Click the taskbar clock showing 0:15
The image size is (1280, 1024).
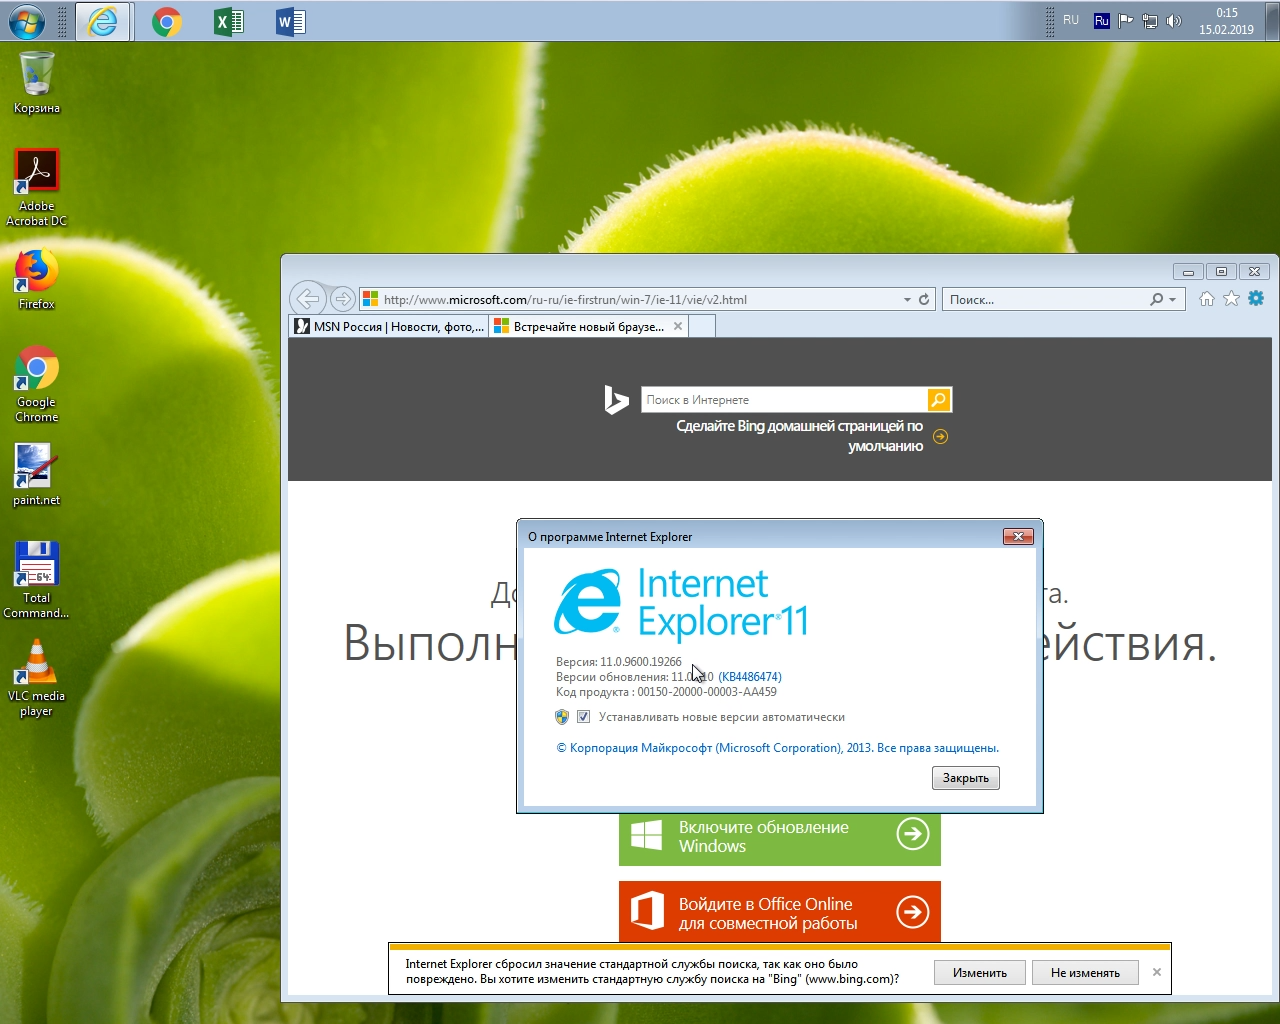1226,21
